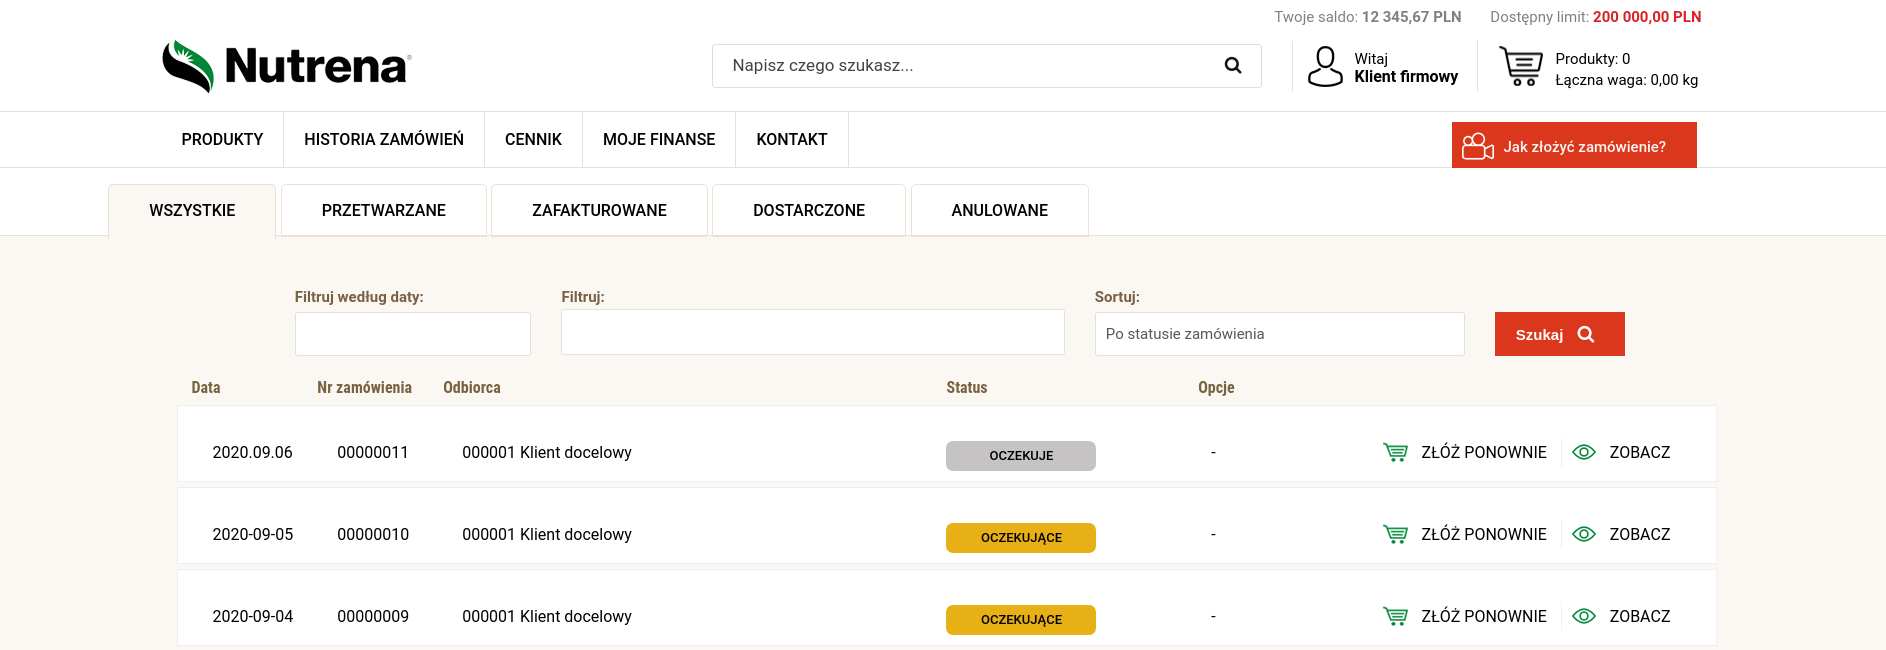
Task: Click the eye icon for order 00000010
Action: pos(1583,535)
